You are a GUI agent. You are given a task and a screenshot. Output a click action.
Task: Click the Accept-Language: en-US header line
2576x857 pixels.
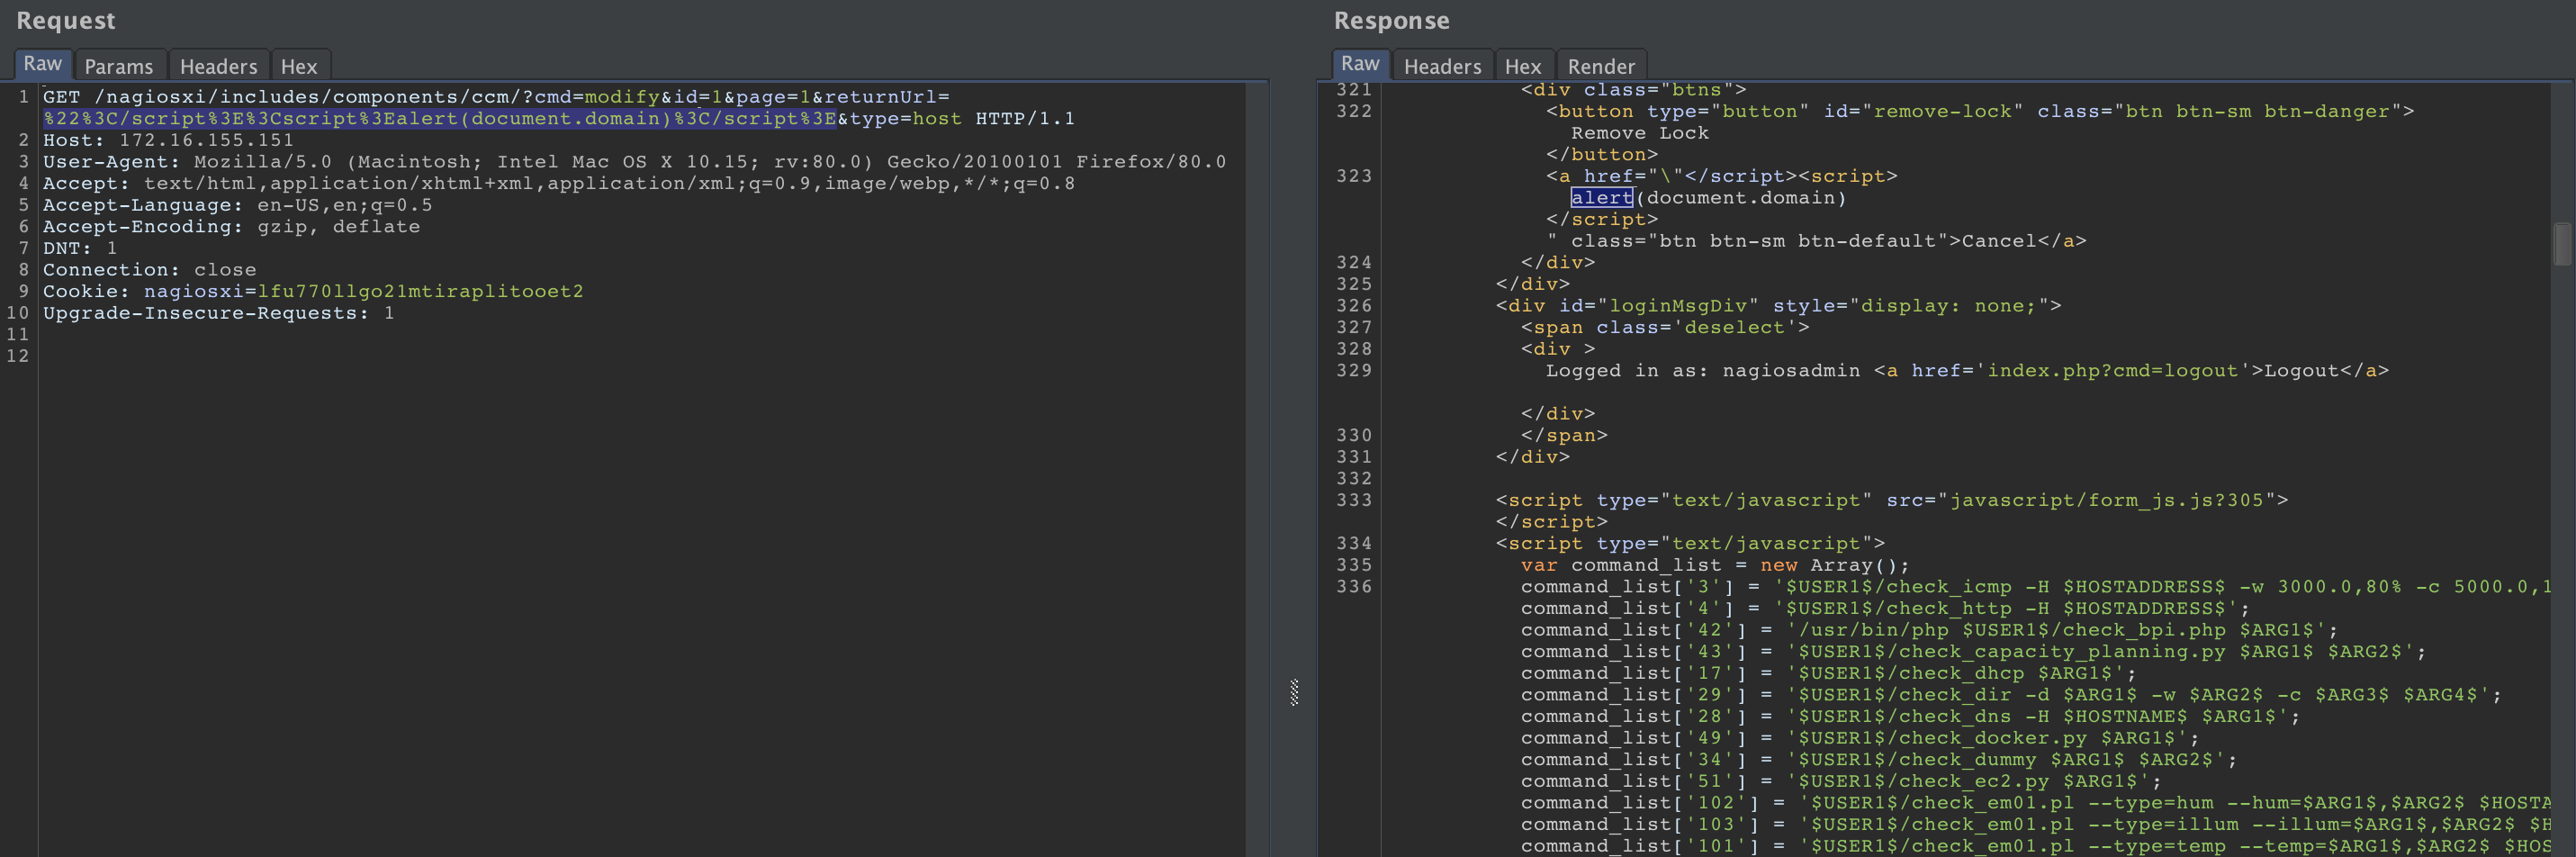pos(237,205)
